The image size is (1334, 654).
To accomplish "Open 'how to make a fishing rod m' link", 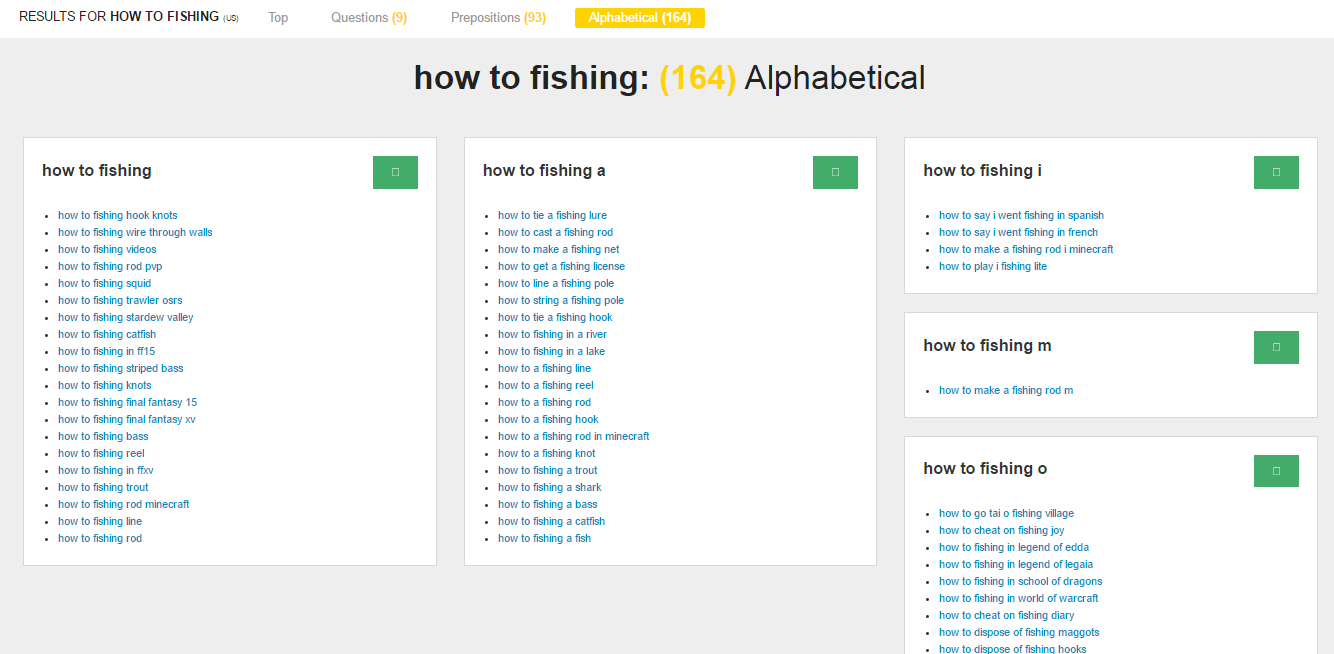I will (1006, 390).
